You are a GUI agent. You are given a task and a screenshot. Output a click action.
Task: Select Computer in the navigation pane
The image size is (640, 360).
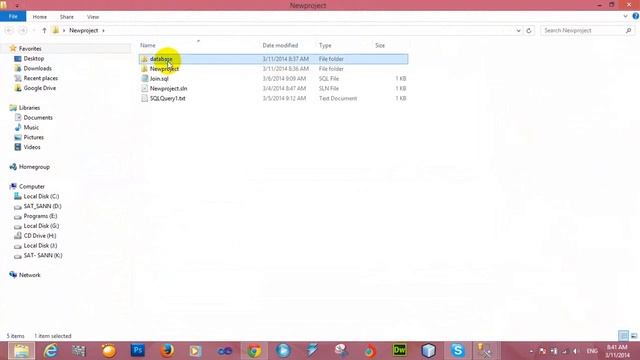pos(31,187)
